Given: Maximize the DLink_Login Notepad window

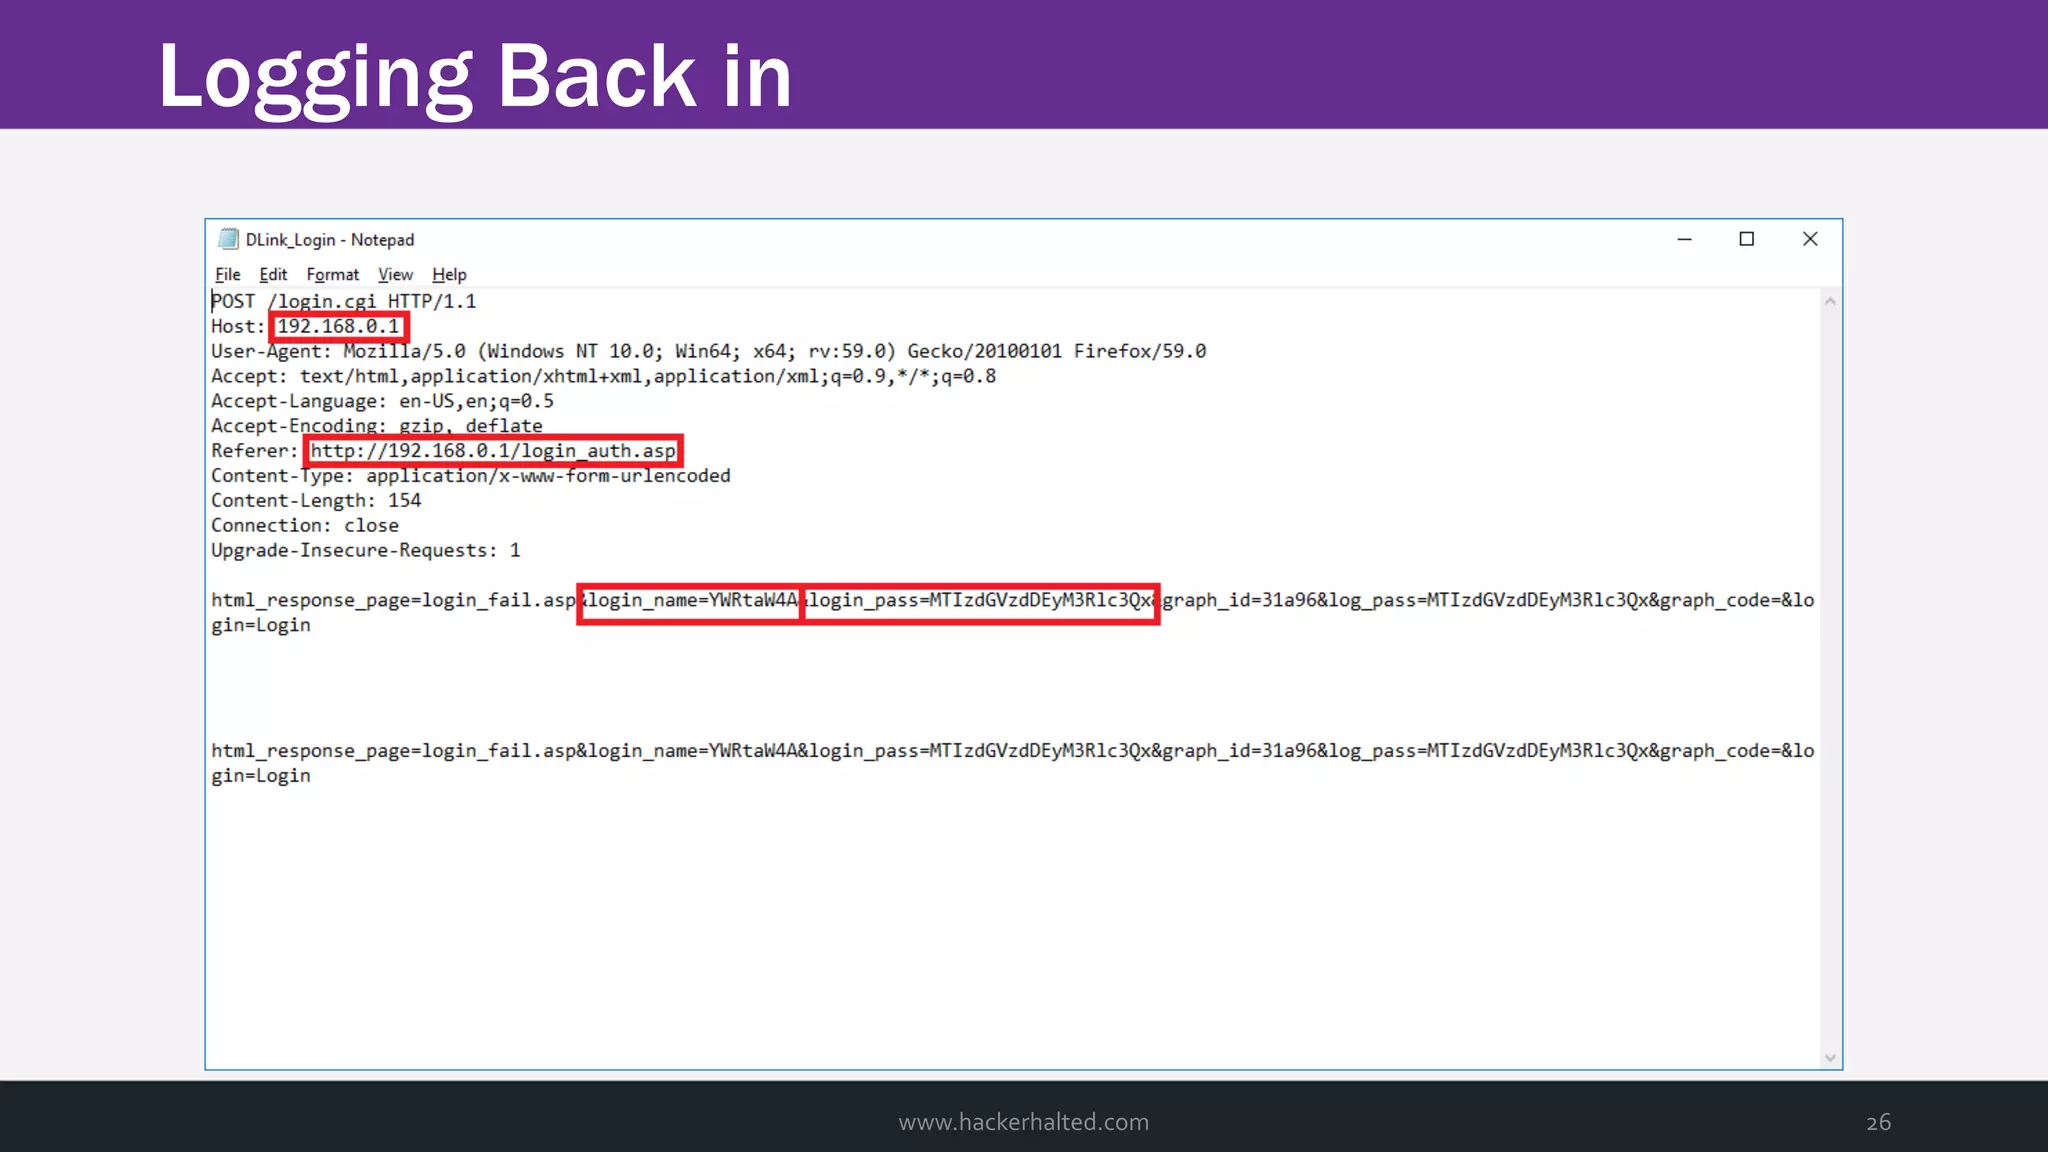Looking at the screenshot, I should [x=1746, y=239].
